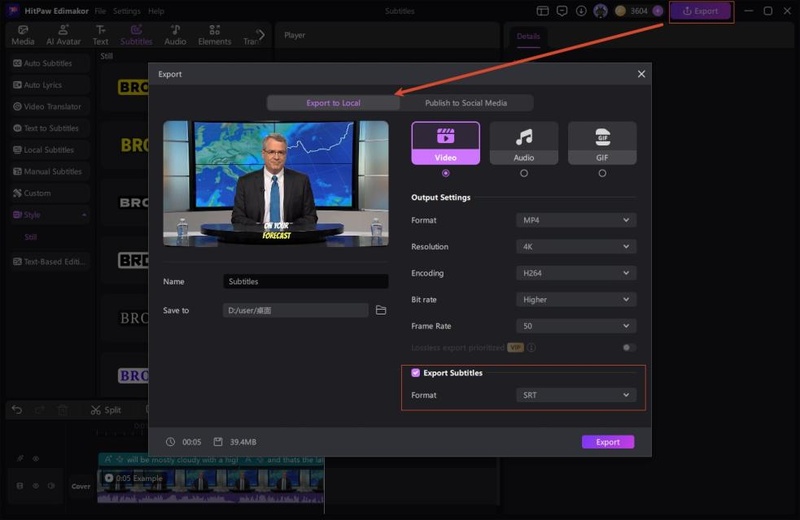Open Video Translator in sidebar
Screen dimensions: 800x520
[49, 106]
